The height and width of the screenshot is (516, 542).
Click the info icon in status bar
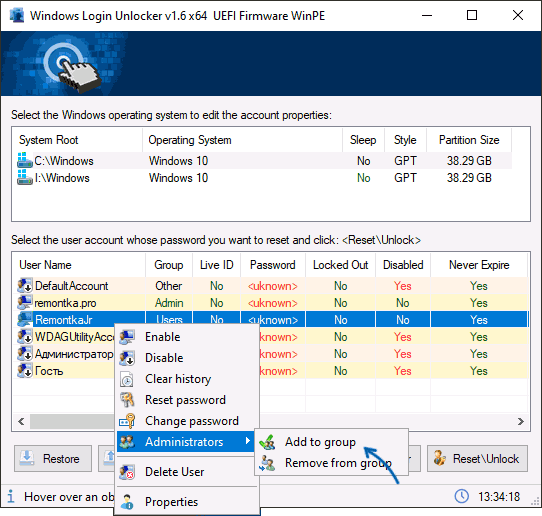point(11,496)
